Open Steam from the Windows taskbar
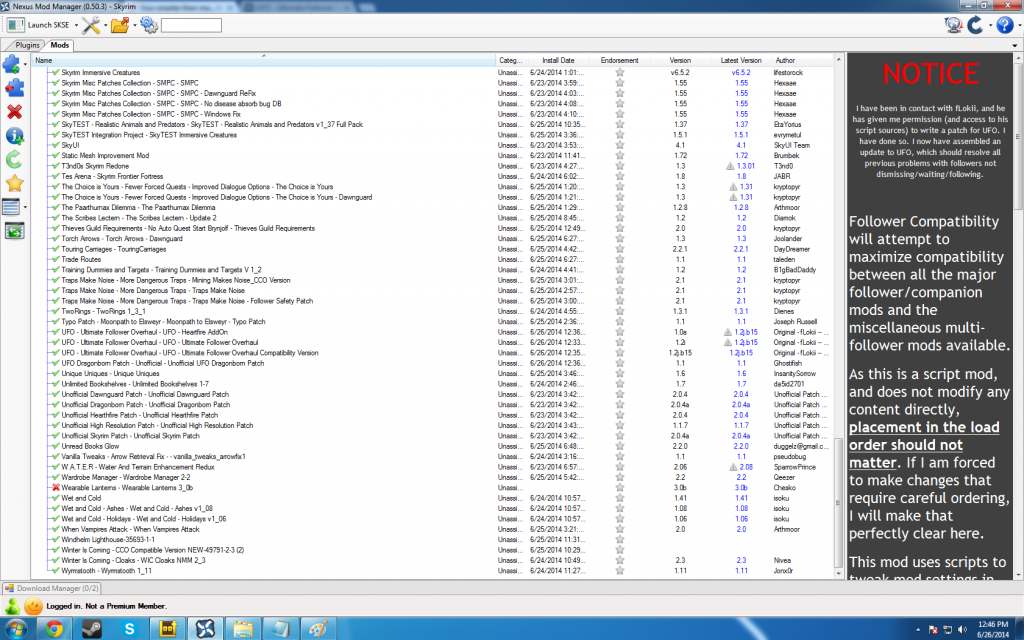Screen dimensions: 1024x640 (x=90, y=627)
